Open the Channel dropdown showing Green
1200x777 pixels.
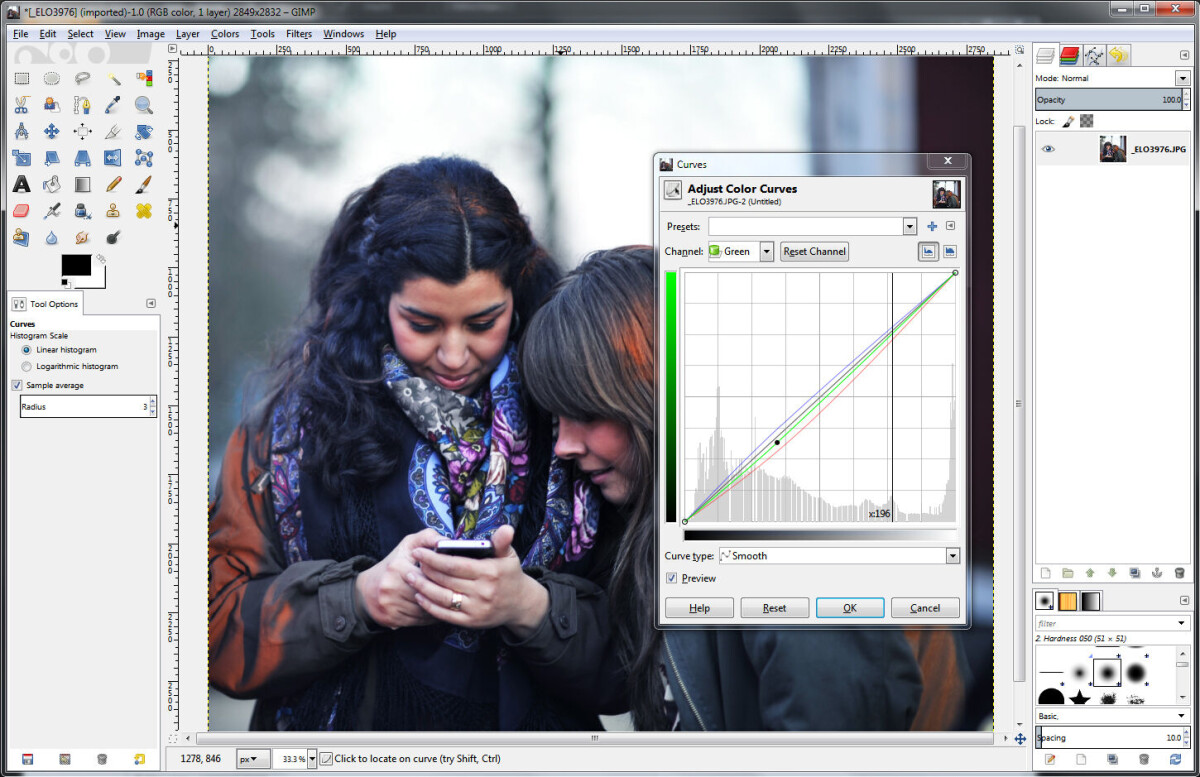(766, 252)
